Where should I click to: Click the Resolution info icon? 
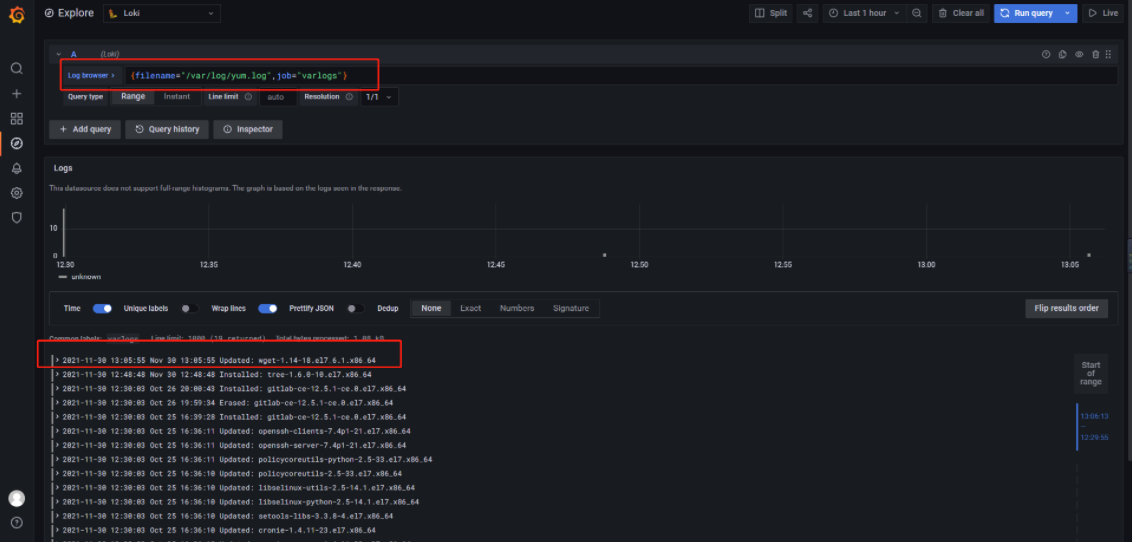(349, 97)
